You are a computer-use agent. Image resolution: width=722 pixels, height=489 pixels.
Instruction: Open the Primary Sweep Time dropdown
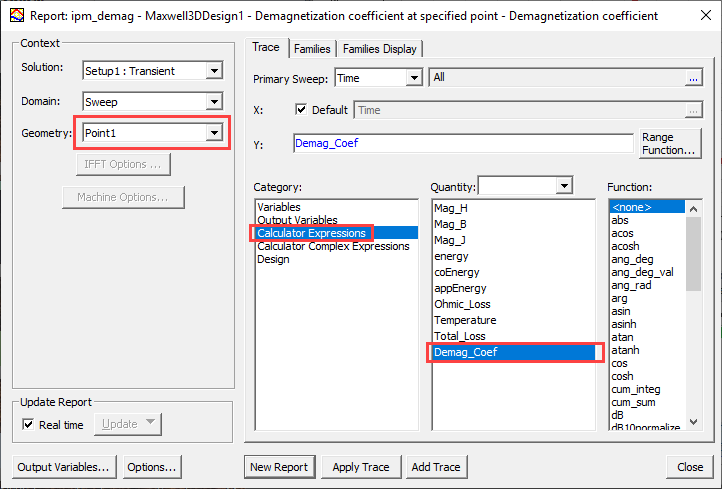point(414,78)
